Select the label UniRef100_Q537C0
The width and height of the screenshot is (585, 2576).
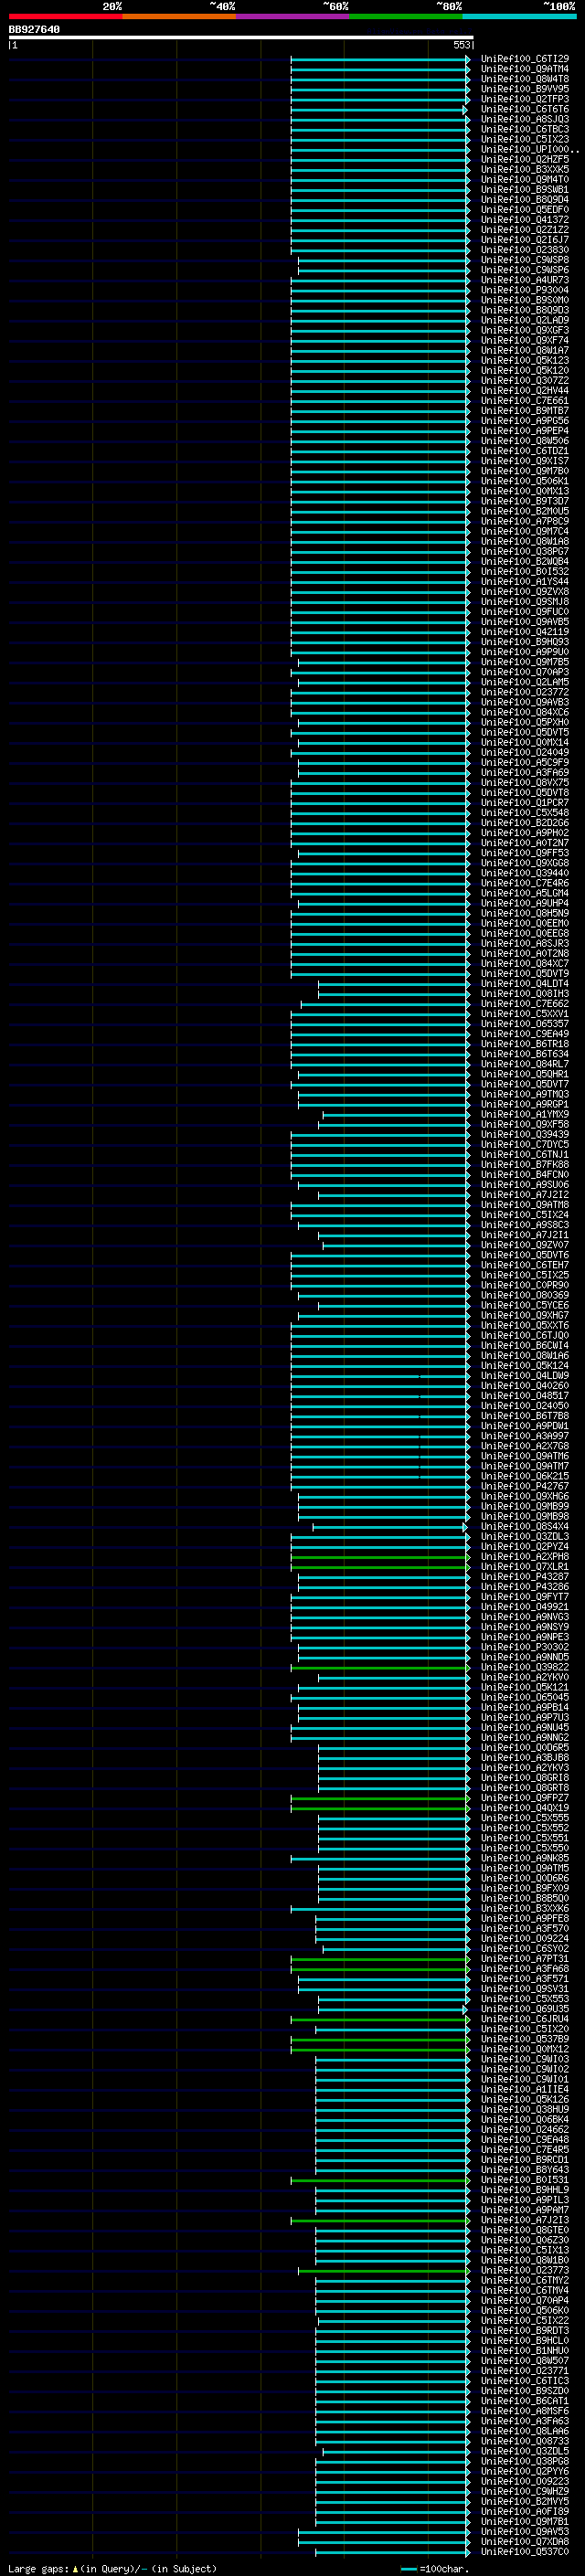(524, 2553)
